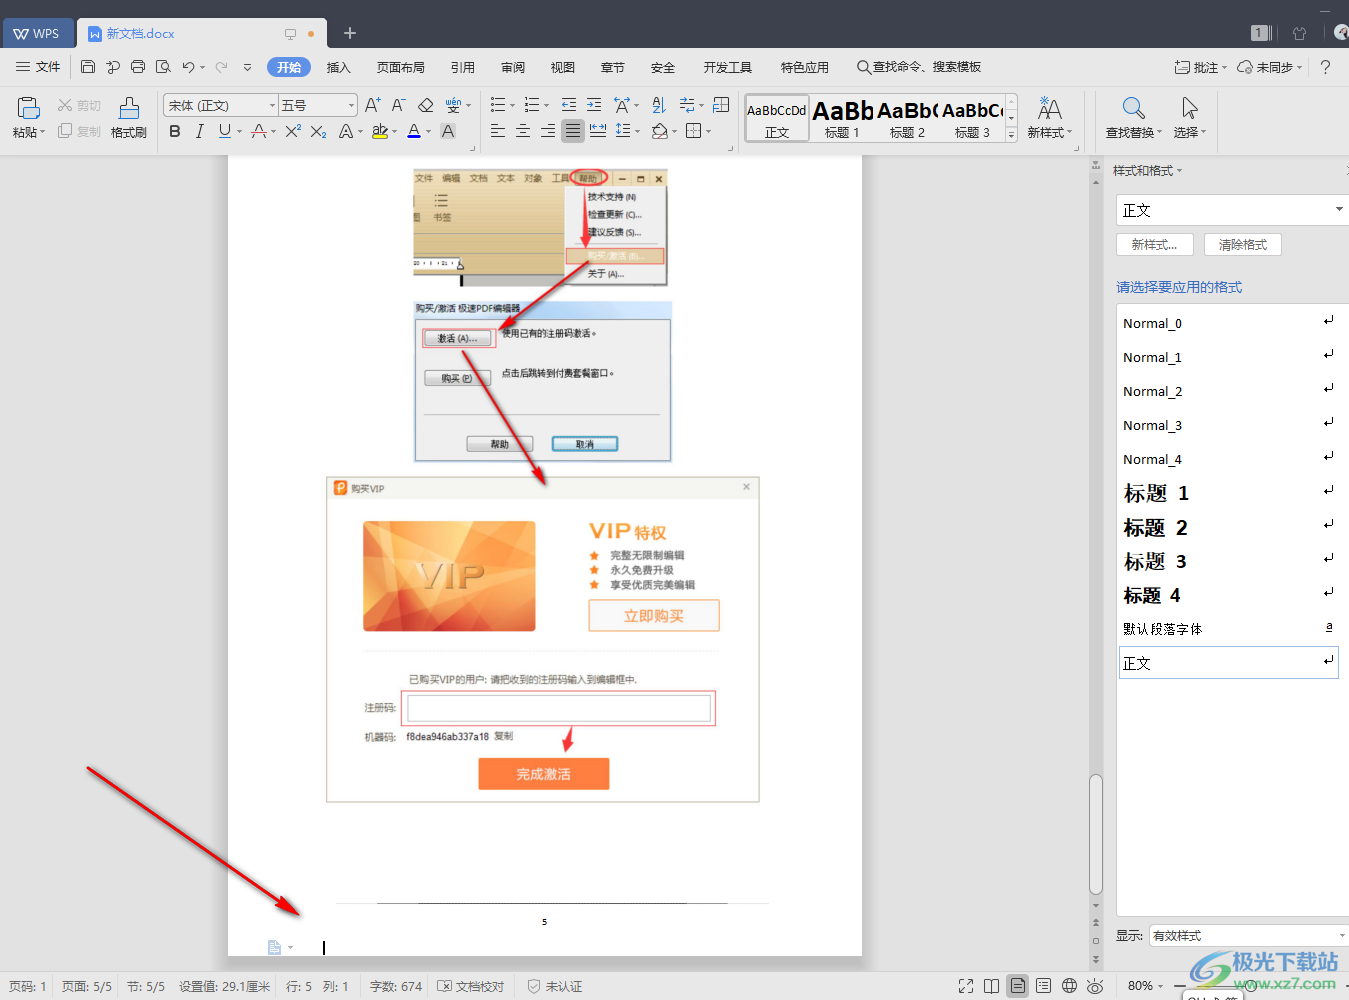
Task: Switch to web layout globe icon
Action: click(x=1069, y=986)
